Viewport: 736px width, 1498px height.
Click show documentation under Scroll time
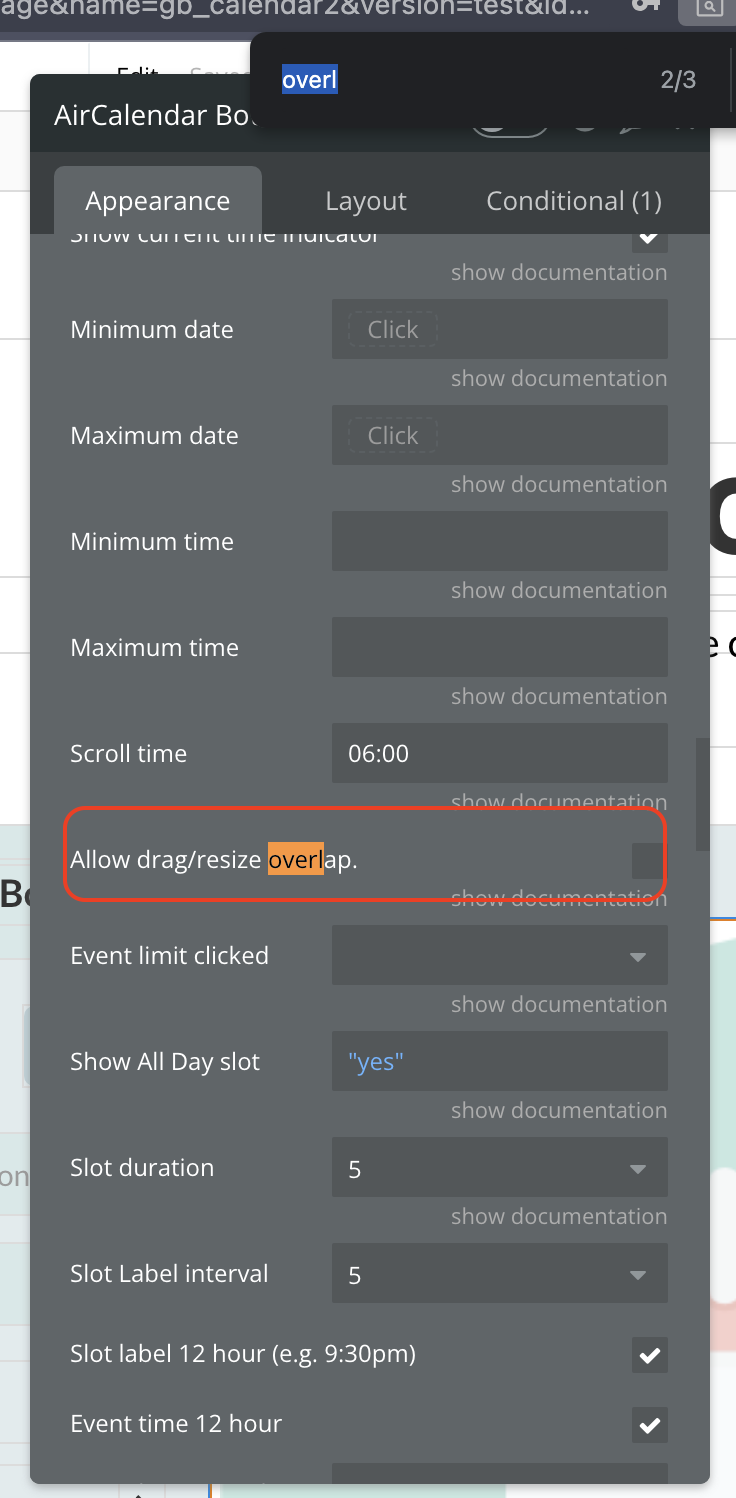pyautogui.click(x=558, y=801)
